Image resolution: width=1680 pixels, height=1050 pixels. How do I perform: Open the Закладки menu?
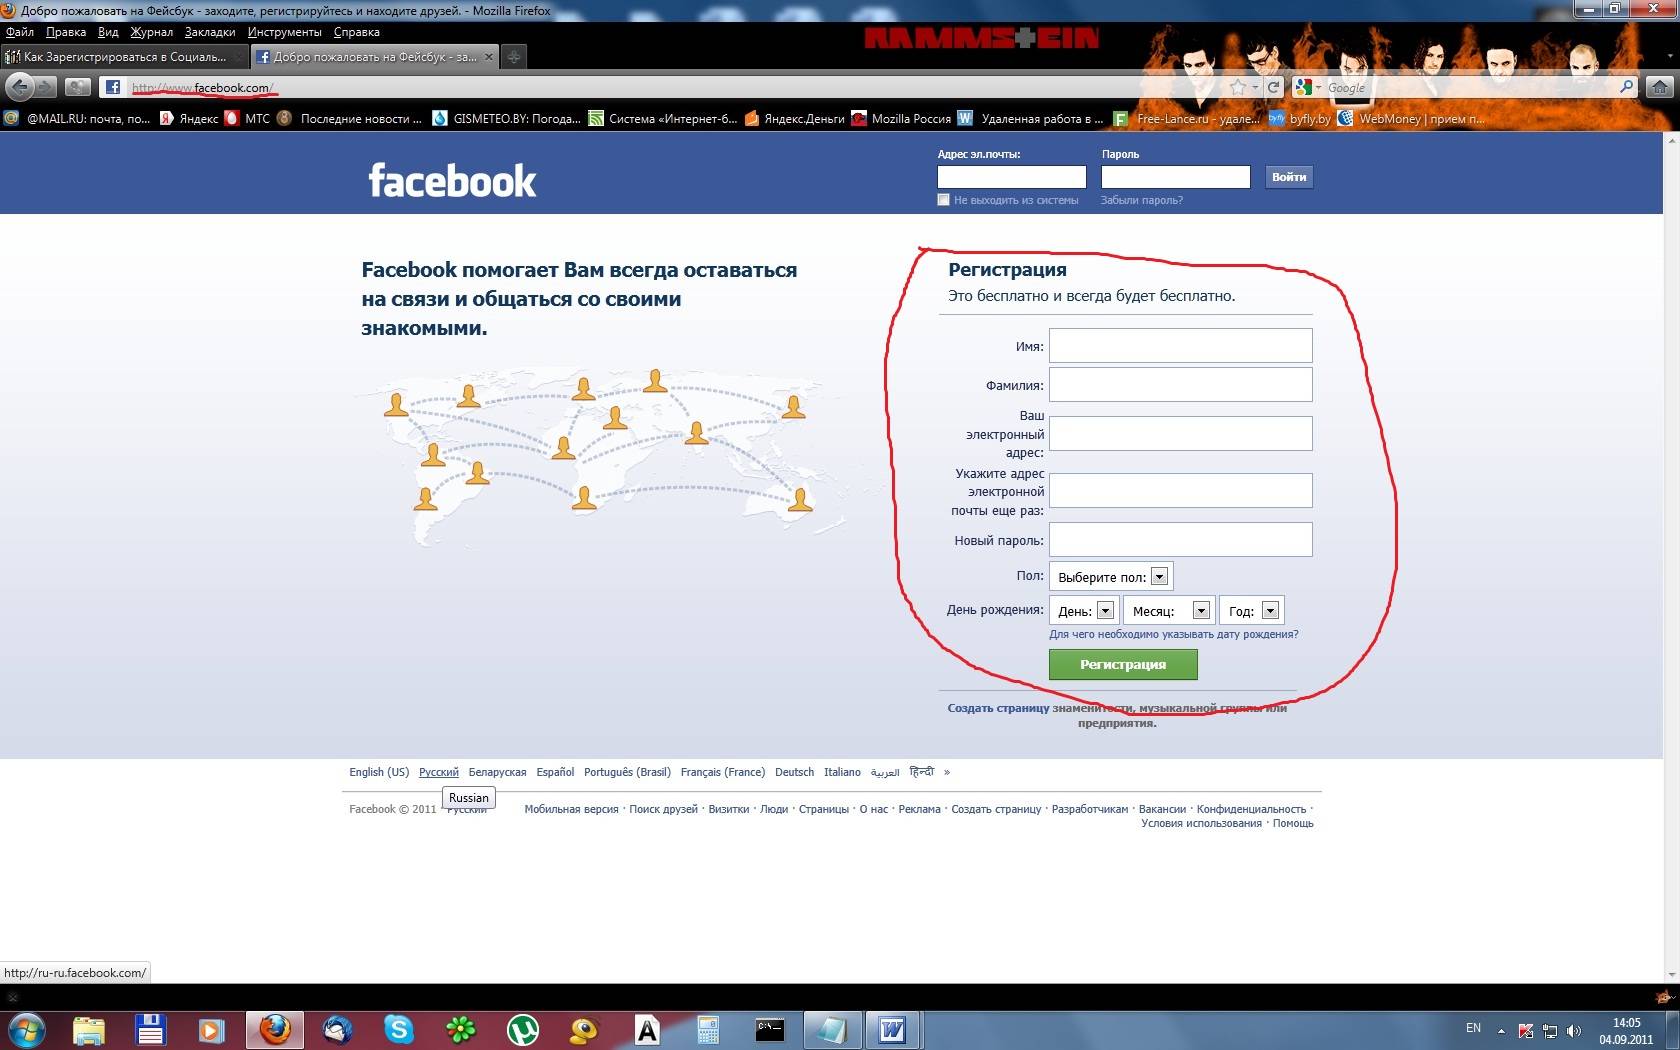pyautogui.click(x=210, y=32)
